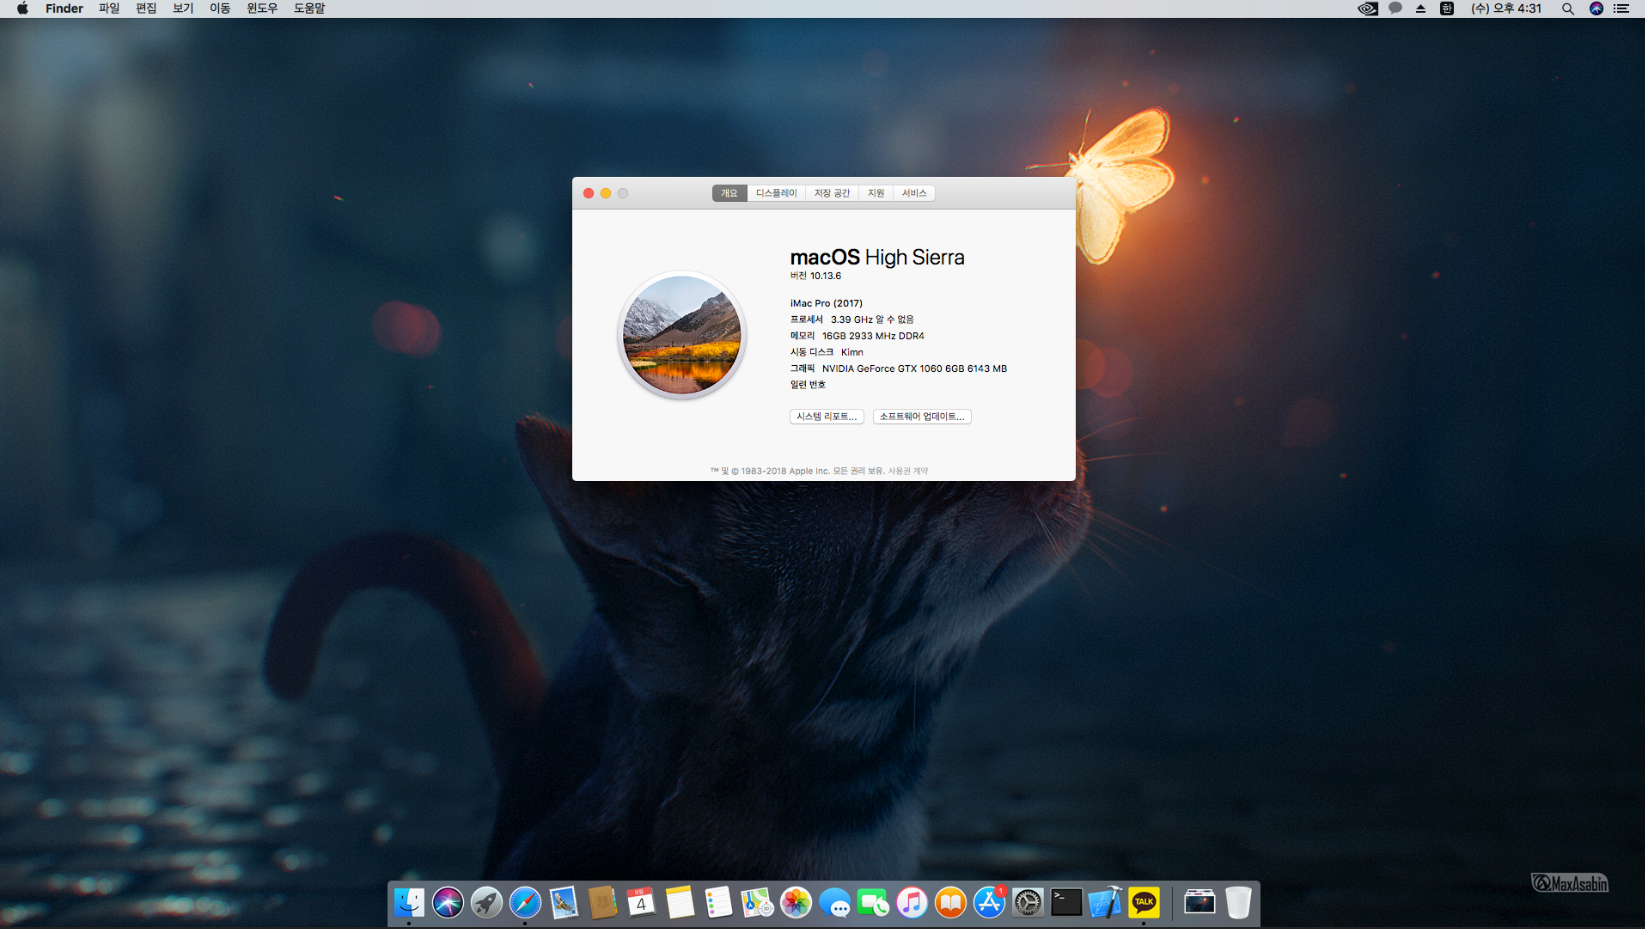1645x929 pixels.
Task: Switch to the 저장 공간 tab
Action: click(x=832, y=193)
